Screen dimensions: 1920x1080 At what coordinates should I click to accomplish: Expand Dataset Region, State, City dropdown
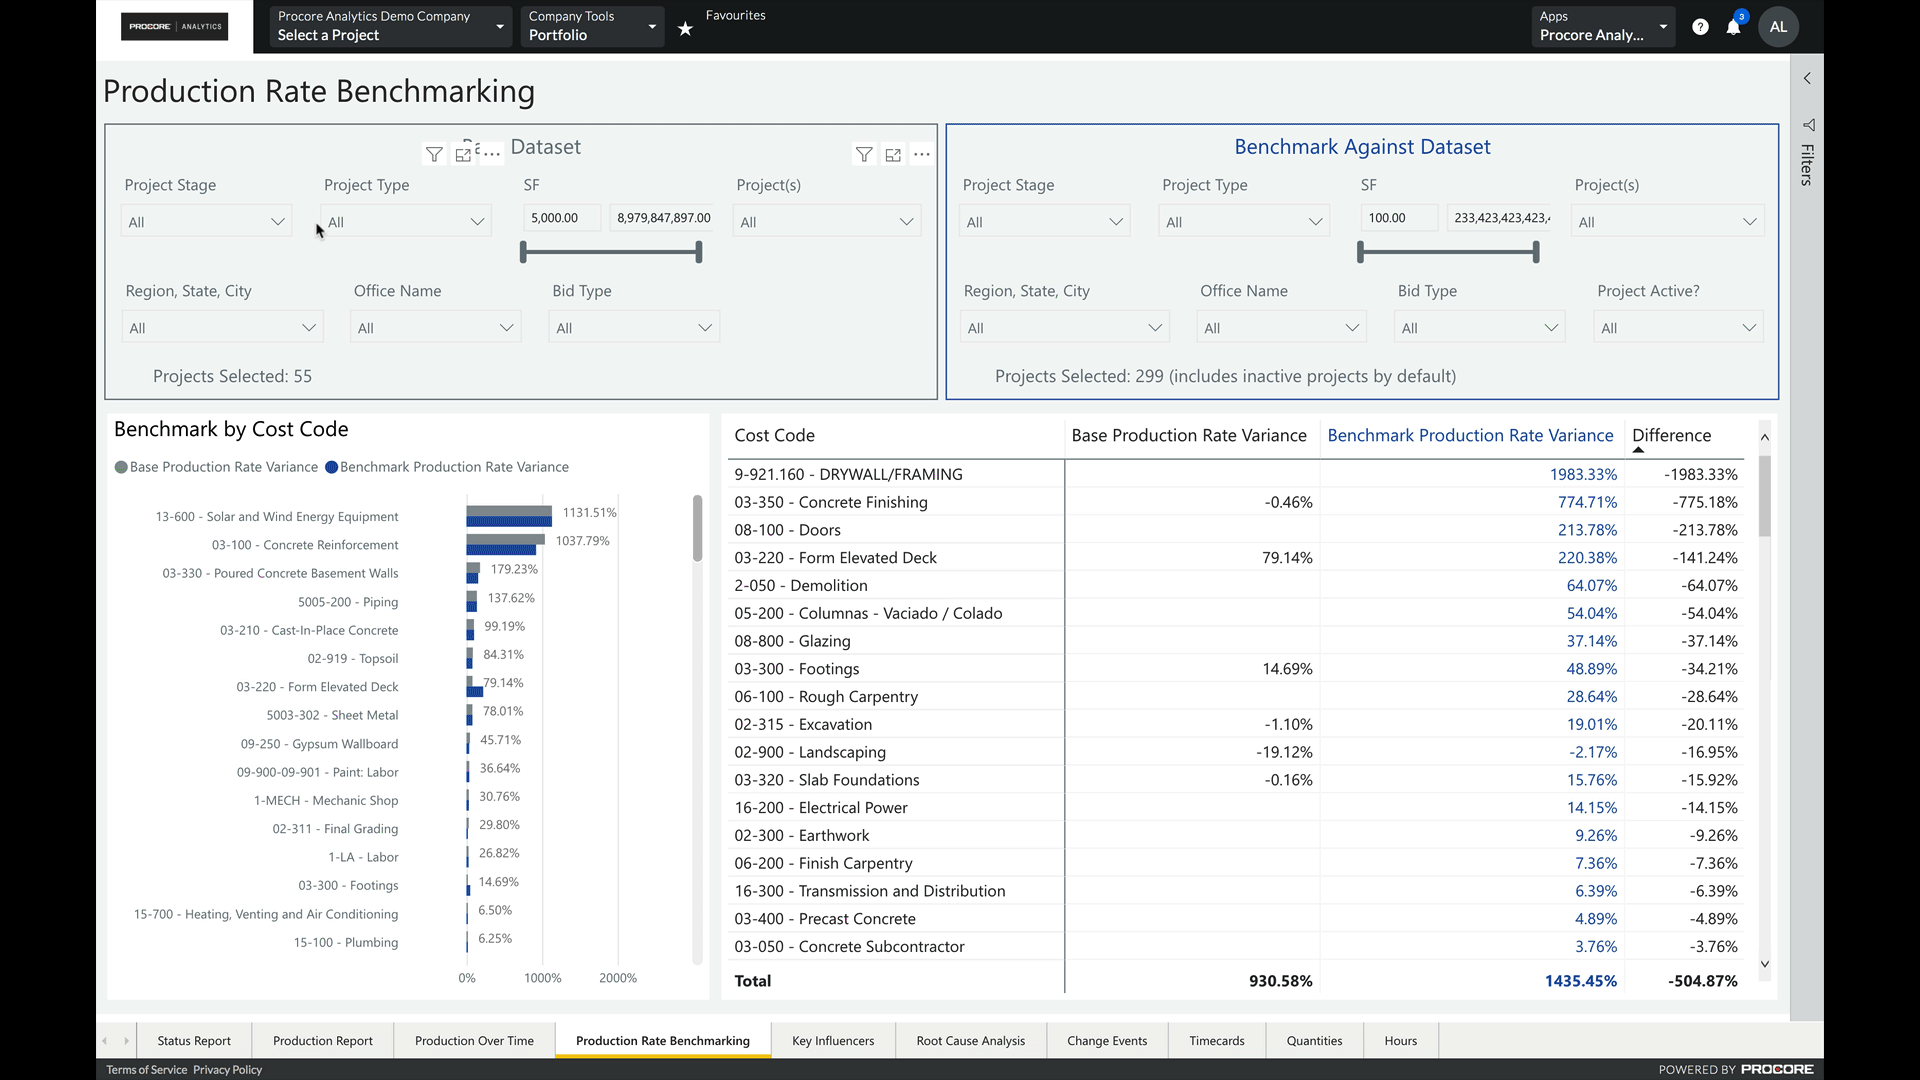pyautogui.click(x=222, y=328)
